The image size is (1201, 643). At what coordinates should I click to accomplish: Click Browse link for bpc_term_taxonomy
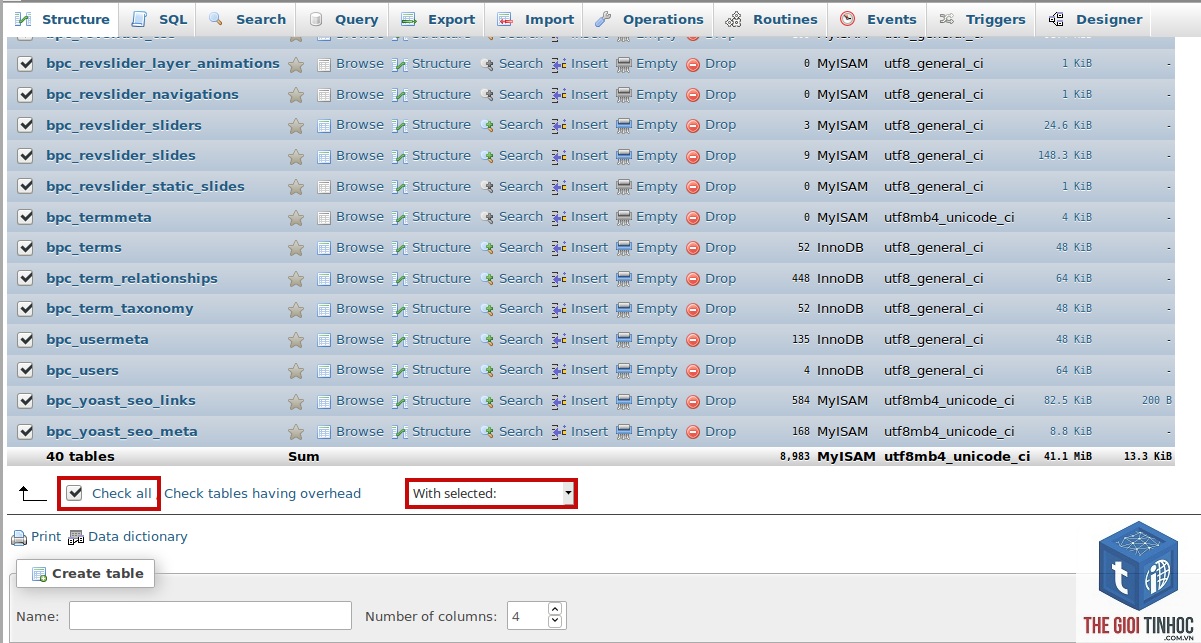click(359, 309)
